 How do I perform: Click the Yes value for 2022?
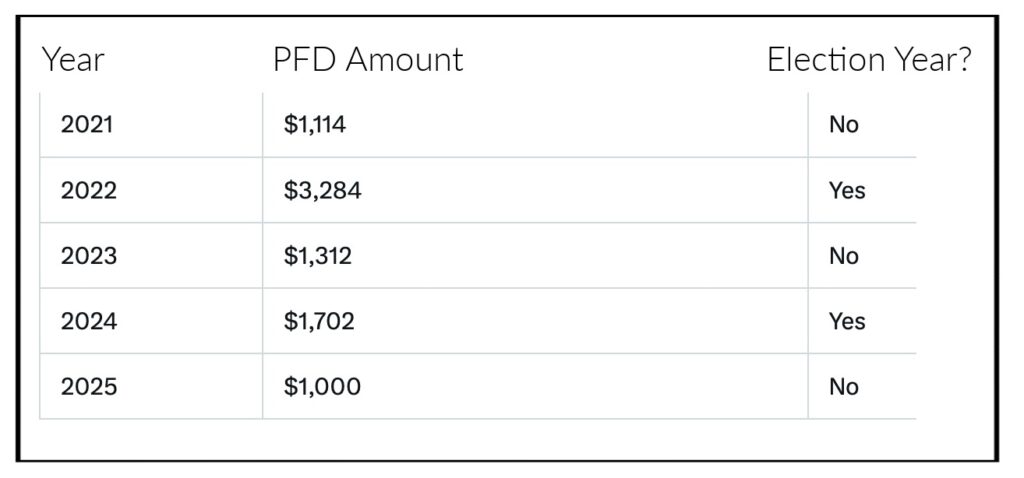[x=847, y=190]
